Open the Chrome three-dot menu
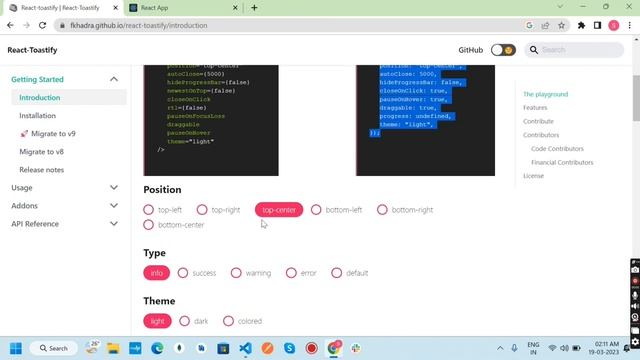The width and height of the screenshot is (640, 360). pos(630,25)
